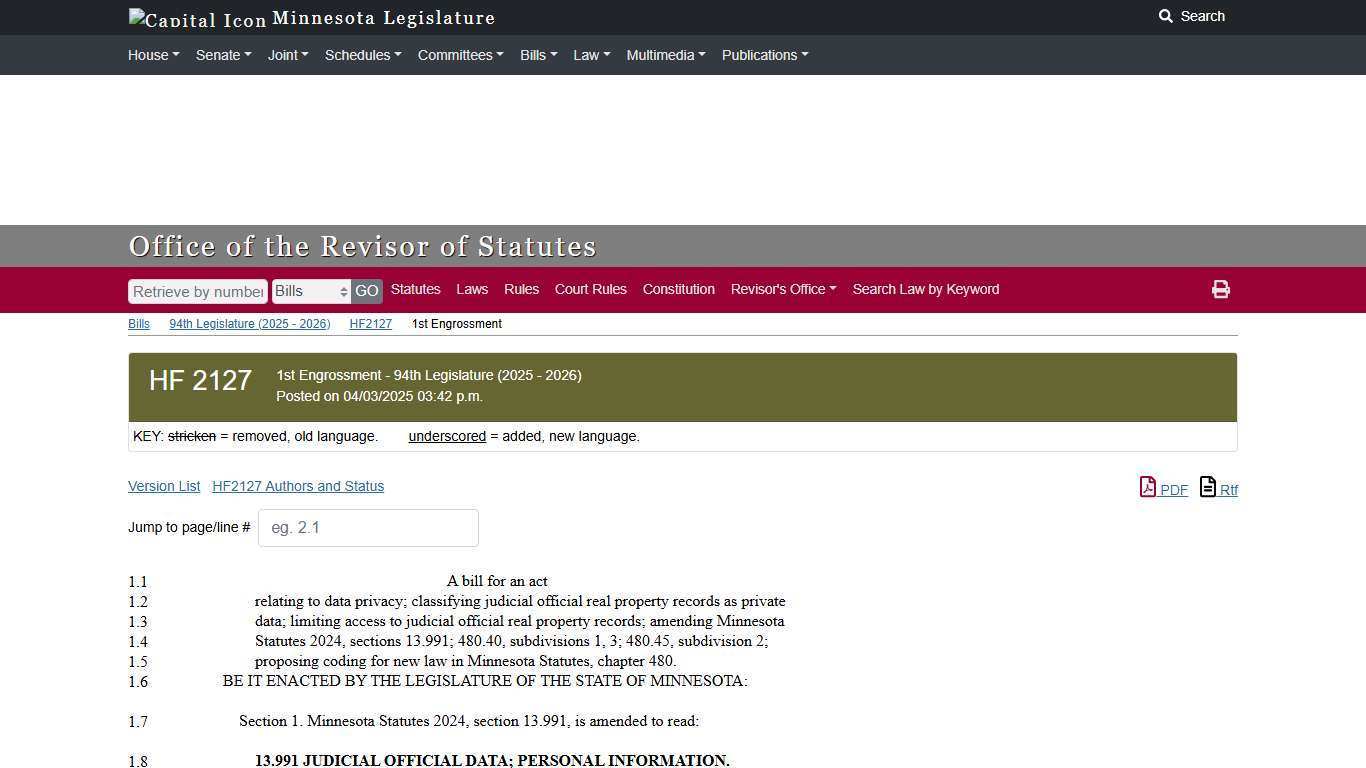The width and height of the screenshot is (1366, 768).
Task: Click the 94th Legislature breadcrumb link
Action: (x=249, y=323)
